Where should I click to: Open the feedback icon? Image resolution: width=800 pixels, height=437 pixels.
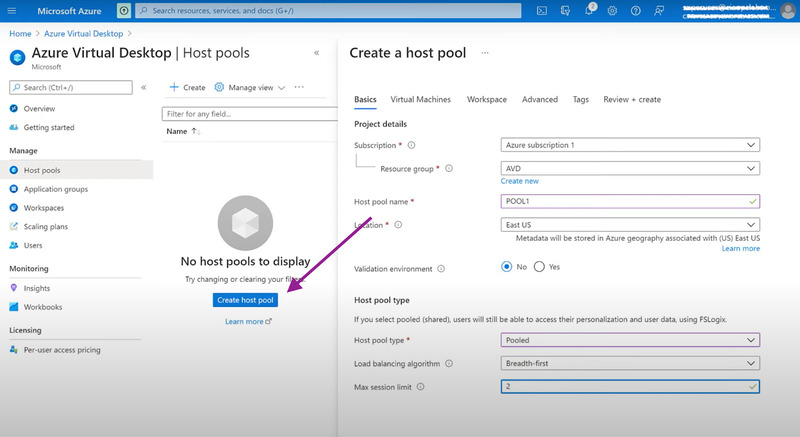pyautogui.click(x=659, y=11)
